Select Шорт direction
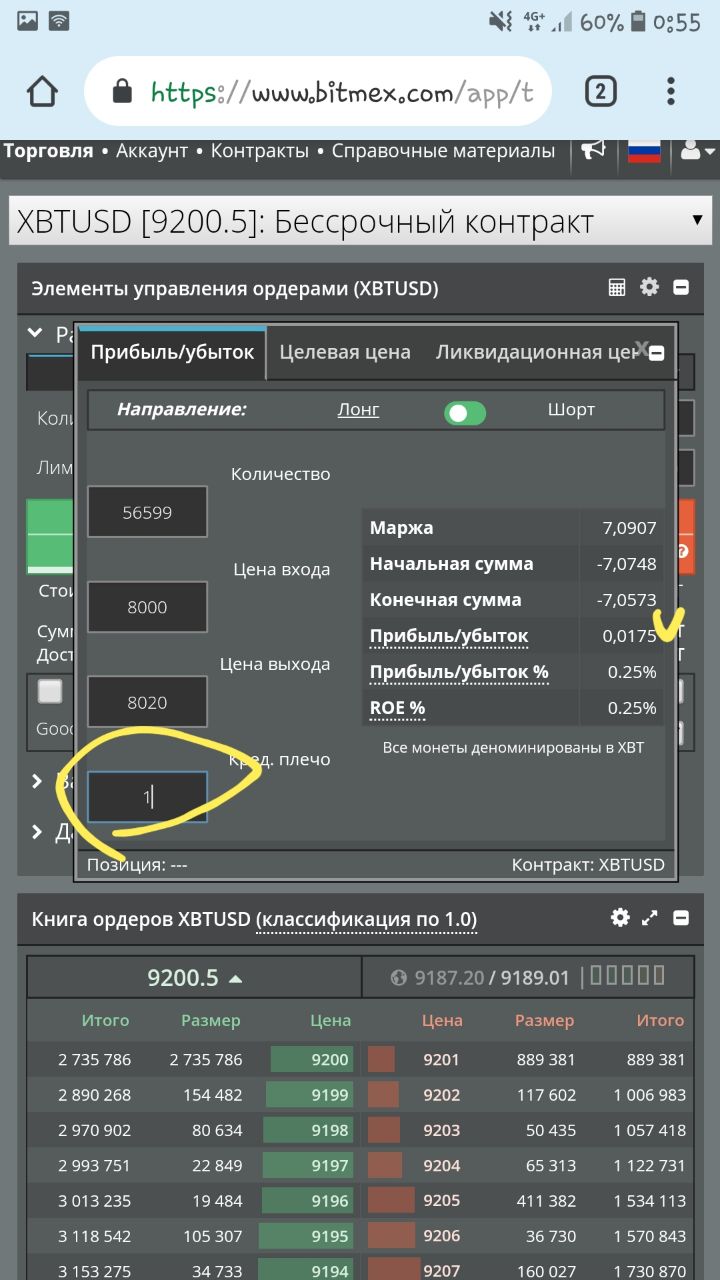Screen dimensions: 720x1280 (571, 409)
